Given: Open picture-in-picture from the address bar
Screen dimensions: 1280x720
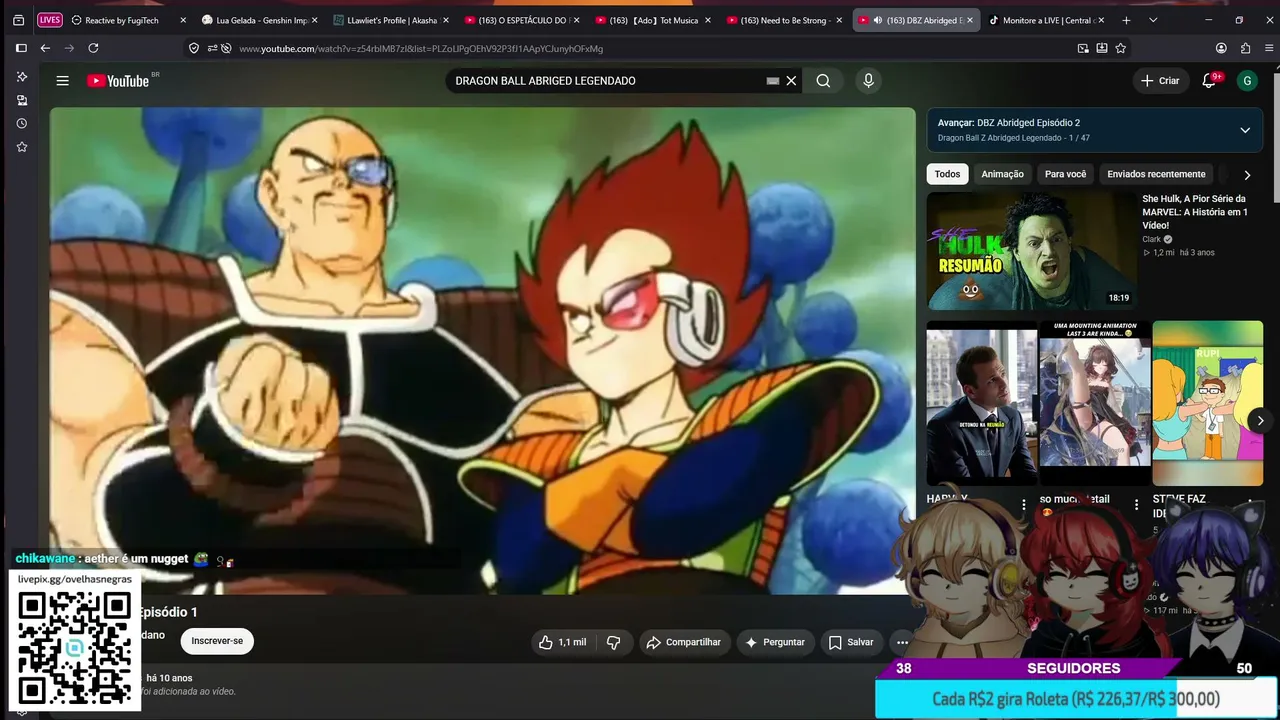Looking at the screenshot, I should [1083, 48].
